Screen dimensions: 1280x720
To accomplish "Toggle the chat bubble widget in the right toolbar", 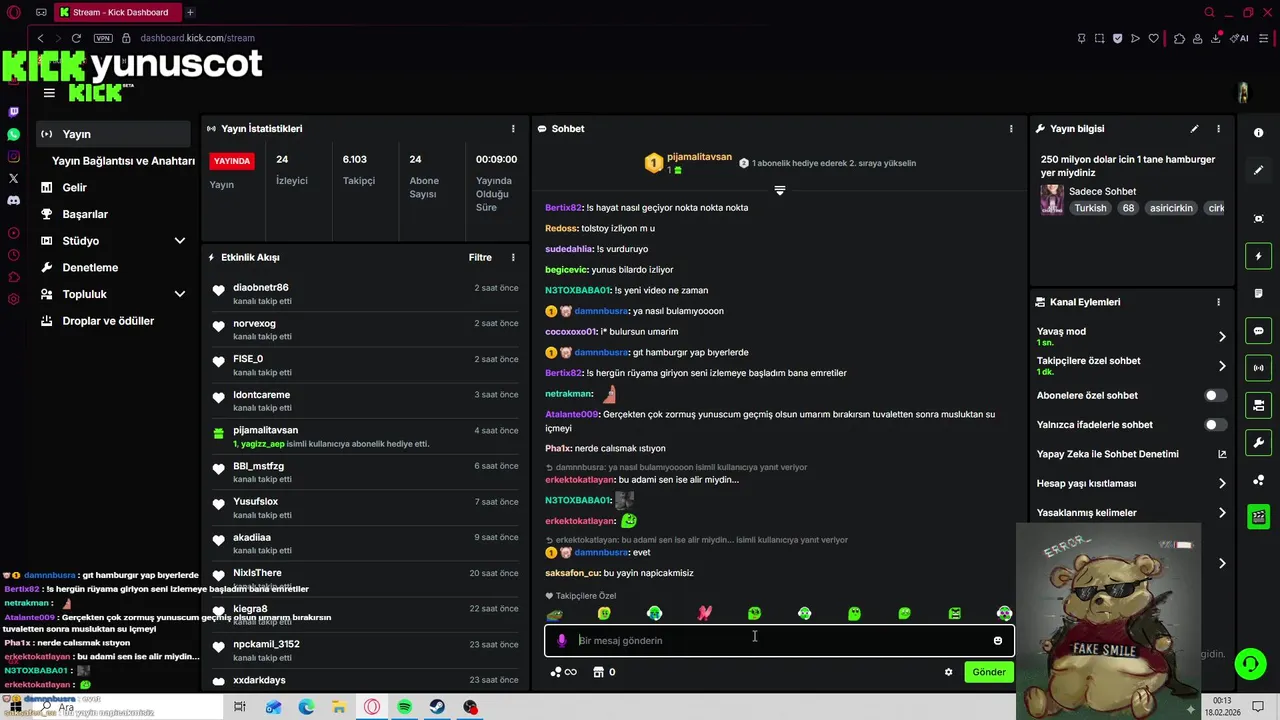I will pos(1259,331).
